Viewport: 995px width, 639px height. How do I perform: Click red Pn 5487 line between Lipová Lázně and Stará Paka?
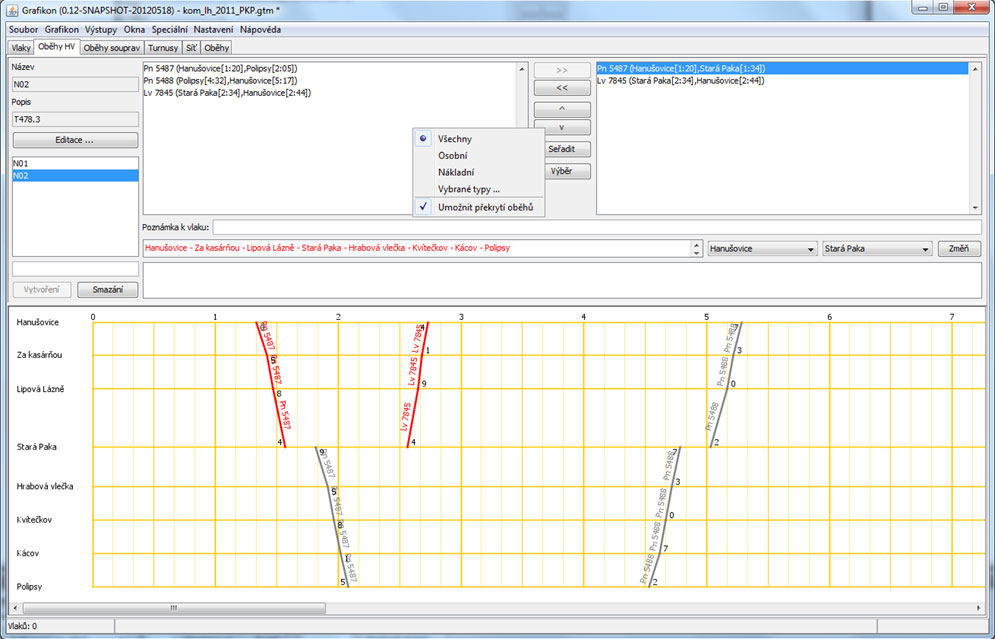pyautogui.click(x=279, y=418)
